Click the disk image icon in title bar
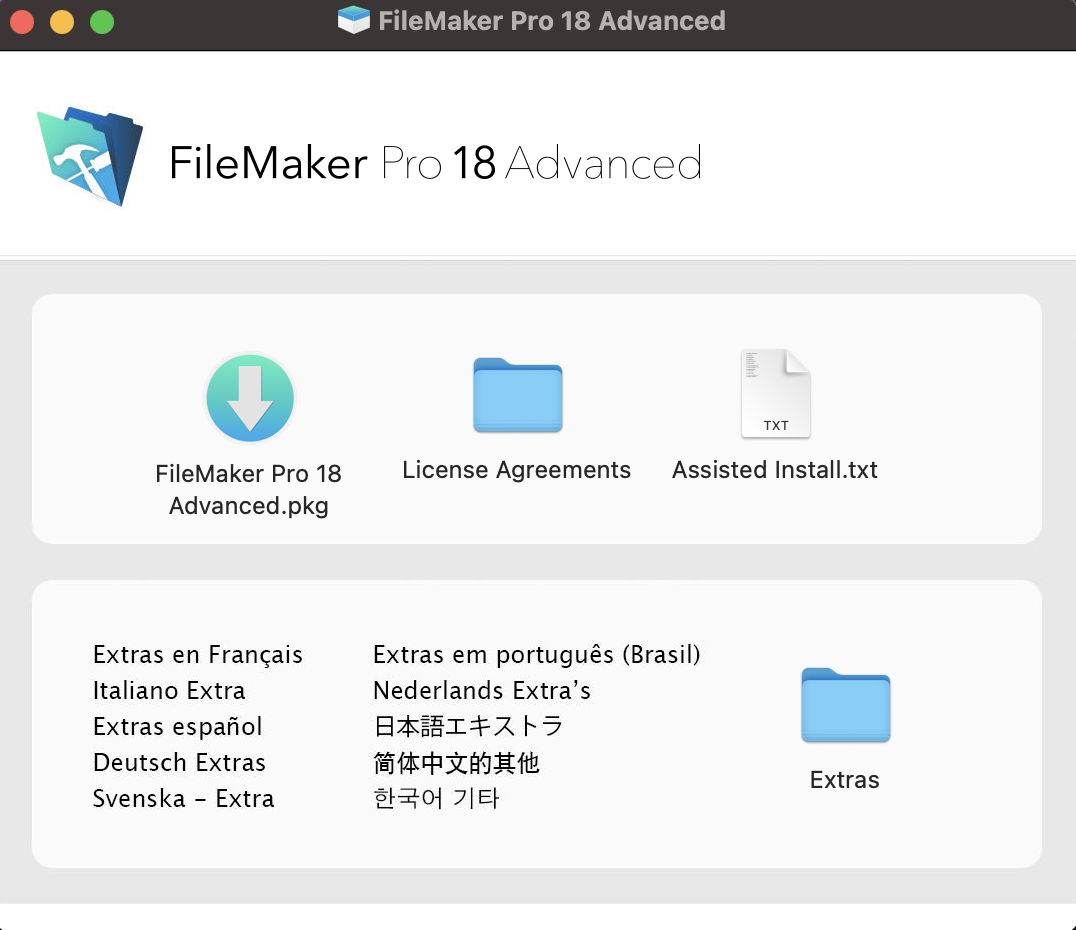 point(353,20)
